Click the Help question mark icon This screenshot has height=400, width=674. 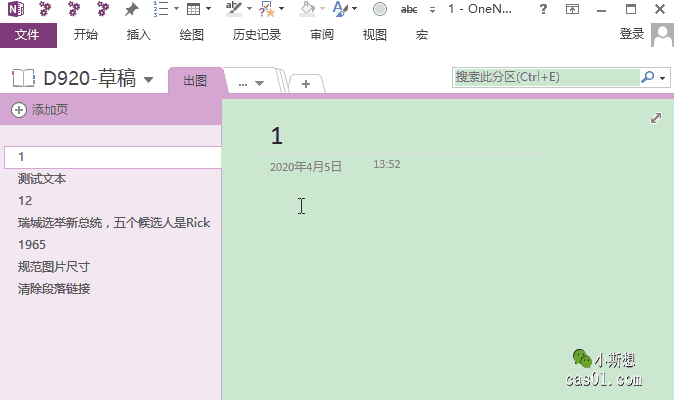[543, 9]
